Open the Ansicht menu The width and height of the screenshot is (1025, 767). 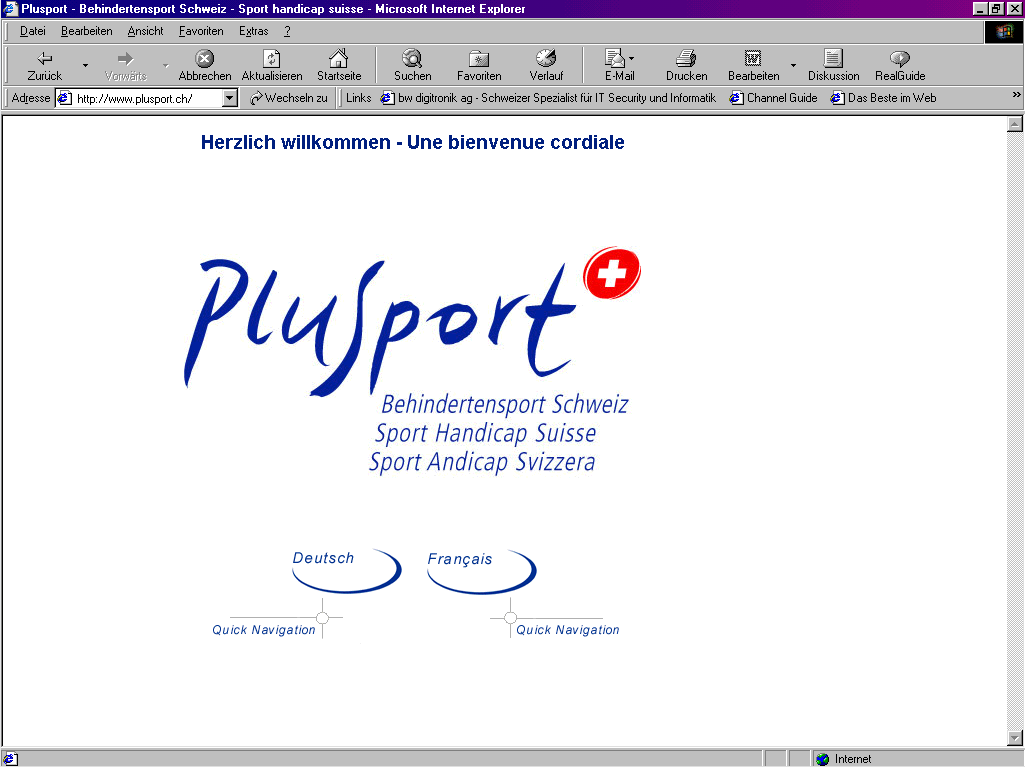[145, 31]
